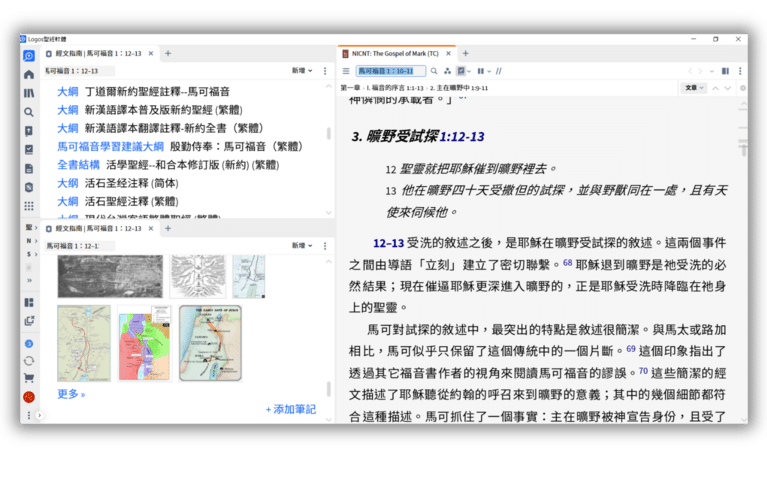Image resolution: width=767 pixels, height=479 pixels.
Task: Open the 全書結構 link
Action: click(x=78, y=165)
